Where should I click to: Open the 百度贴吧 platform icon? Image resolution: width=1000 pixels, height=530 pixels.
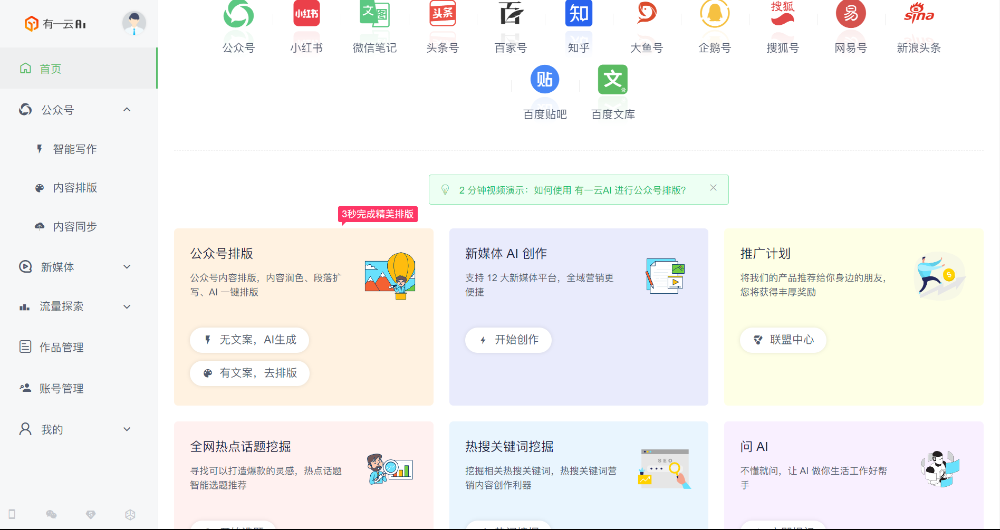[545, 80]
